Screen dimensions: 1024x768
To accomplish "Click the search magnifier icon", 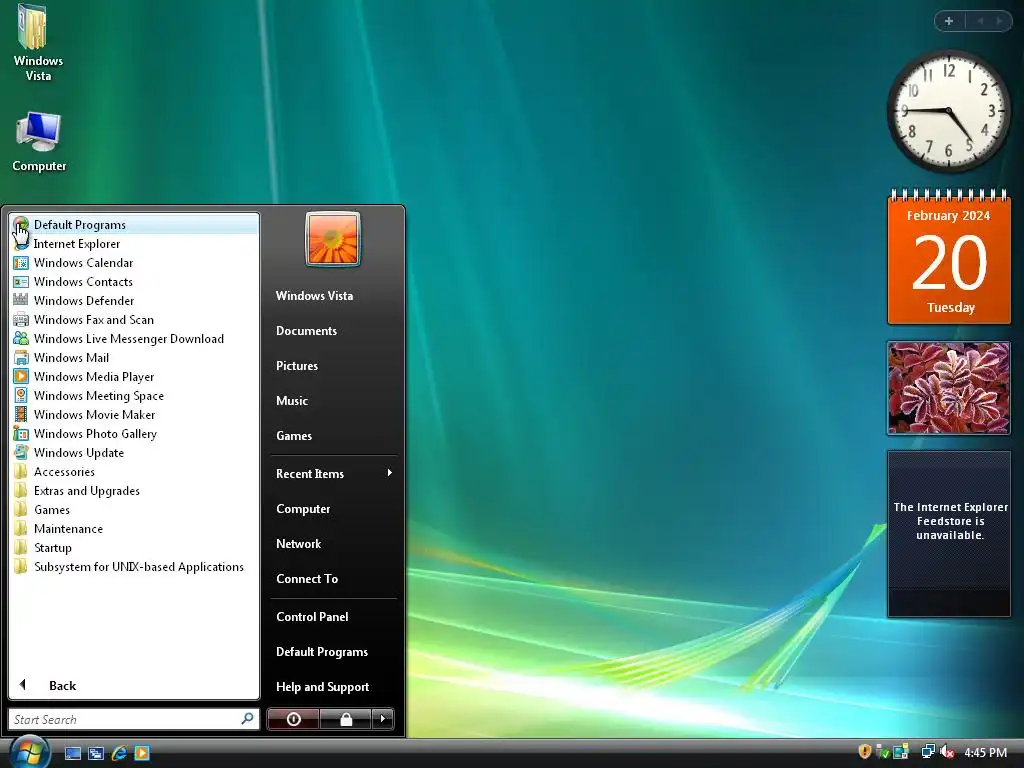I will click(248, 719).
